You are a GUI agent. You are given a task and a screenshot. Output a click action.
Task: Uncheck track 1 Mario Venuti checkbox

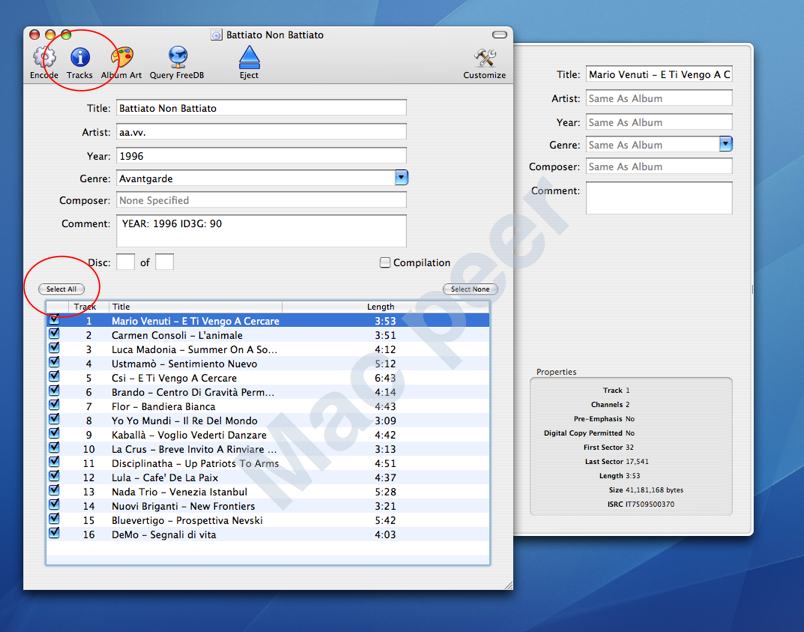(54, 320)
